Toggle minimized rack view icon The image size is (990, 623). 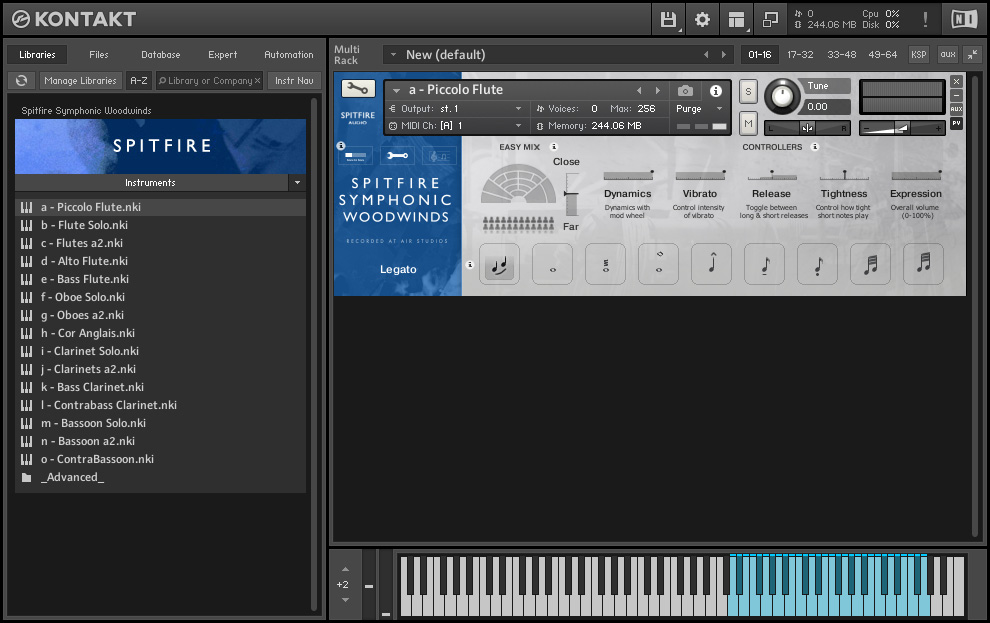[x=770, y=20]
